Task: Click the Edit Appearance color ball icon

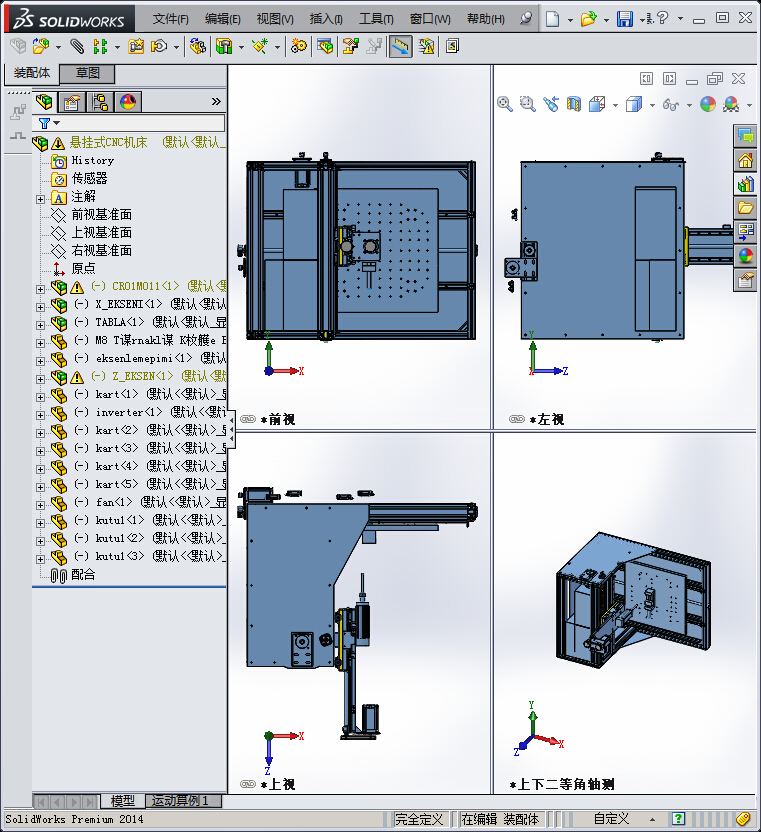Action: point(708,104)
